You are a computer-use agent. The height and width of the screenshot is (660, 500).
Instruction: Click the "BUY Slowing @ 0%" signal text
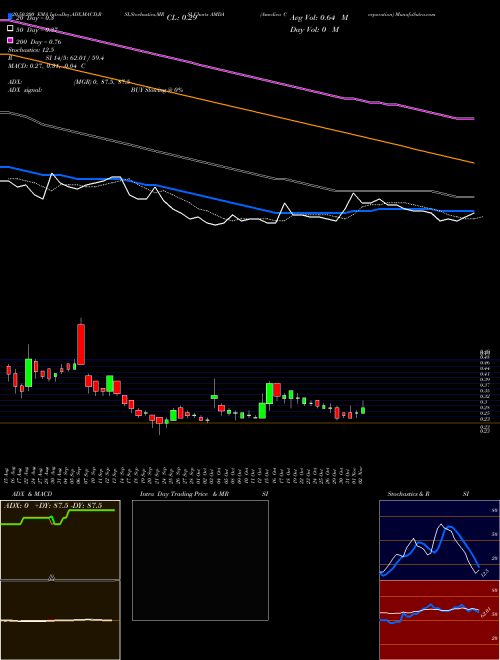click(x=157, y=90)
